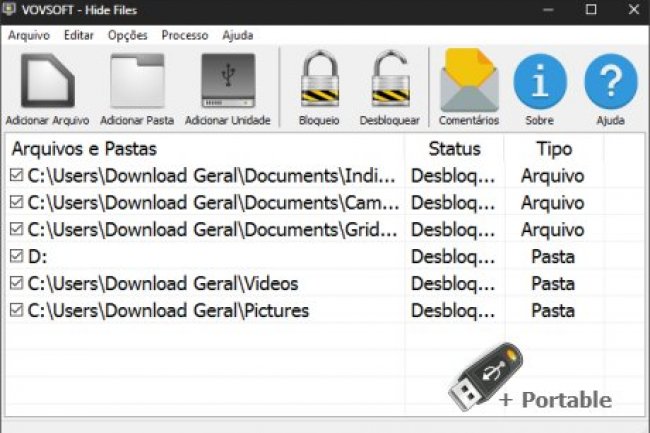
Task: Maximize the Hide Files window
Action: pyautogui.click(x=591, y=9)
